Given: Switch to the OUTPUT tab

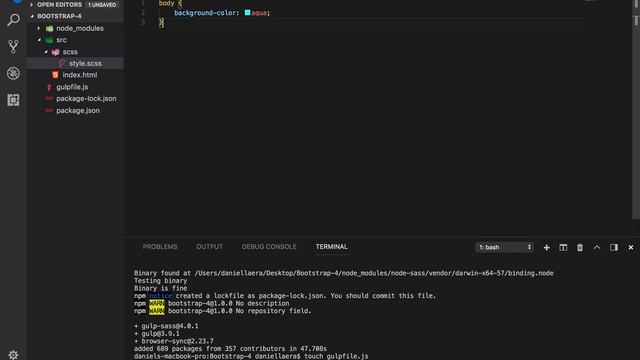Looking at the screenshot, I should (209, 247).
